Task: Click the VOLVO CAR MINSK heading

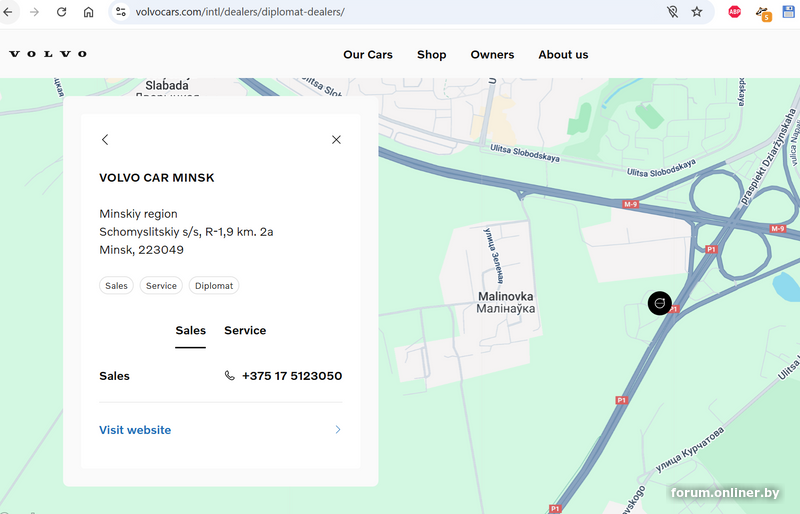Action: click(x=157, y=178)
